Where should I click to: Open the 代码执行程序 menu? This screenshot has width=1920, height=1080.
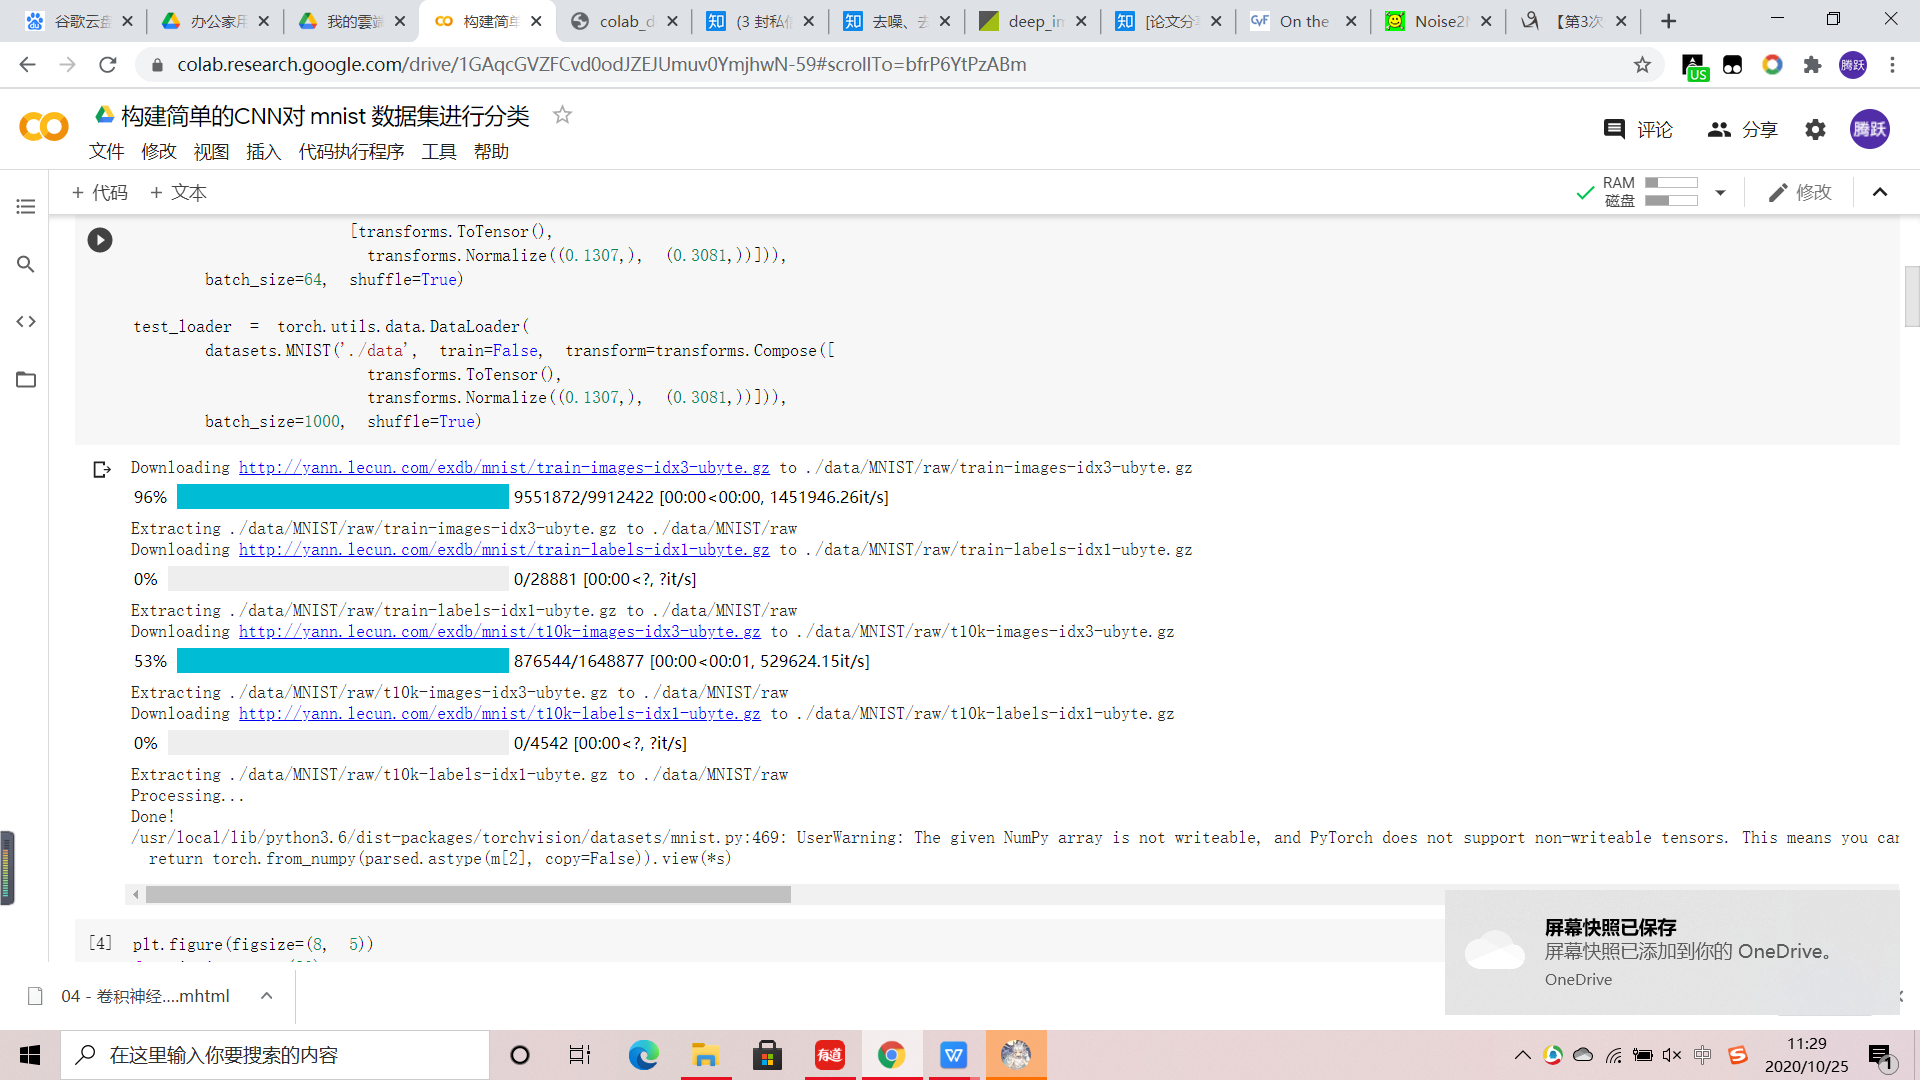(351, 152)
